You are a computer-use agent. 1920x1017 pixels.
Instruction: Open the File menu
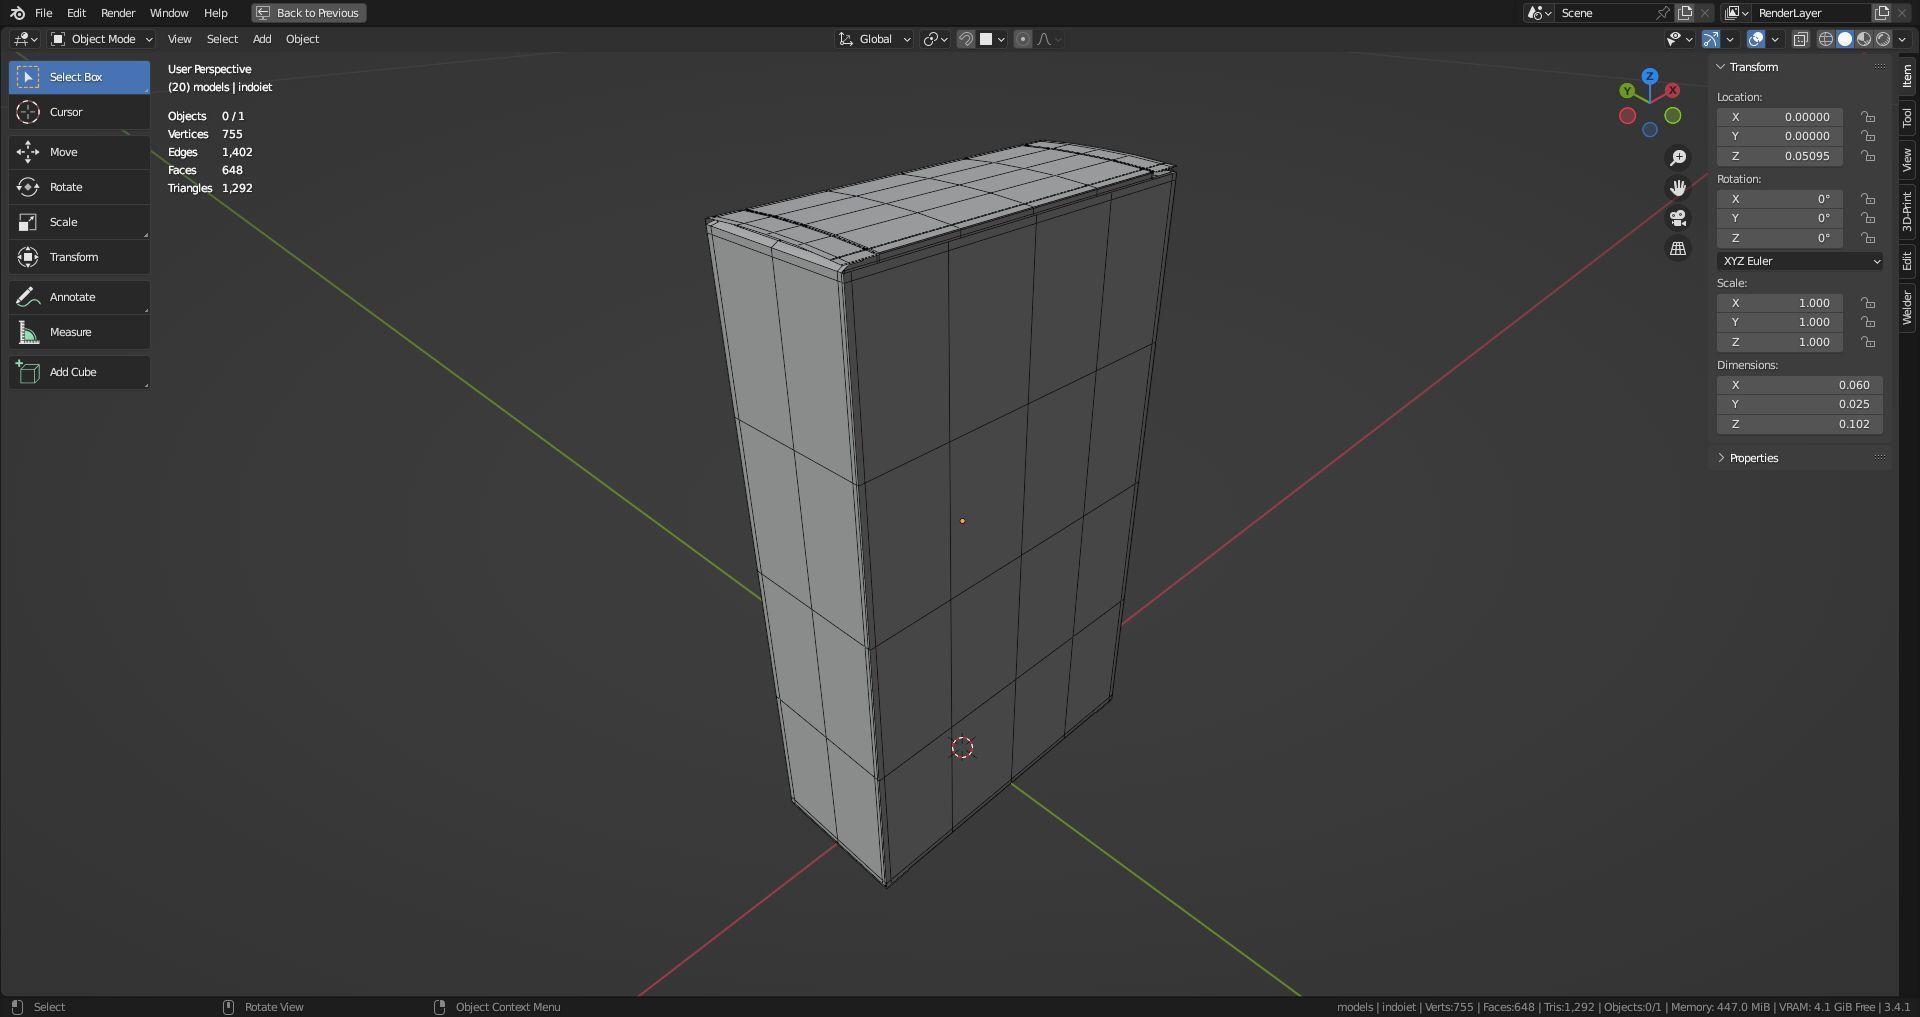pyautogui.click(x=43, y=13)
